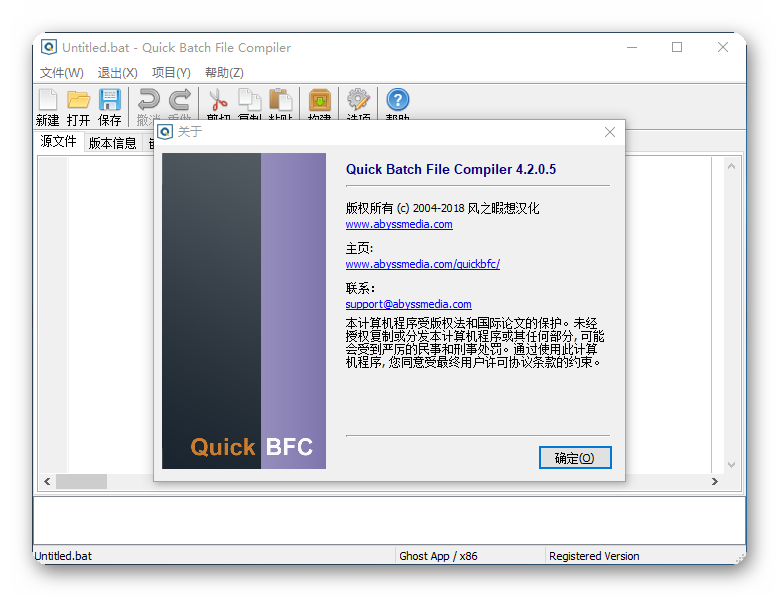Image resolution: width=779 pixels, height=597 pixels.
Task: Click the horizontal scrollbar right arrow
Action: (x=714, y=482)
